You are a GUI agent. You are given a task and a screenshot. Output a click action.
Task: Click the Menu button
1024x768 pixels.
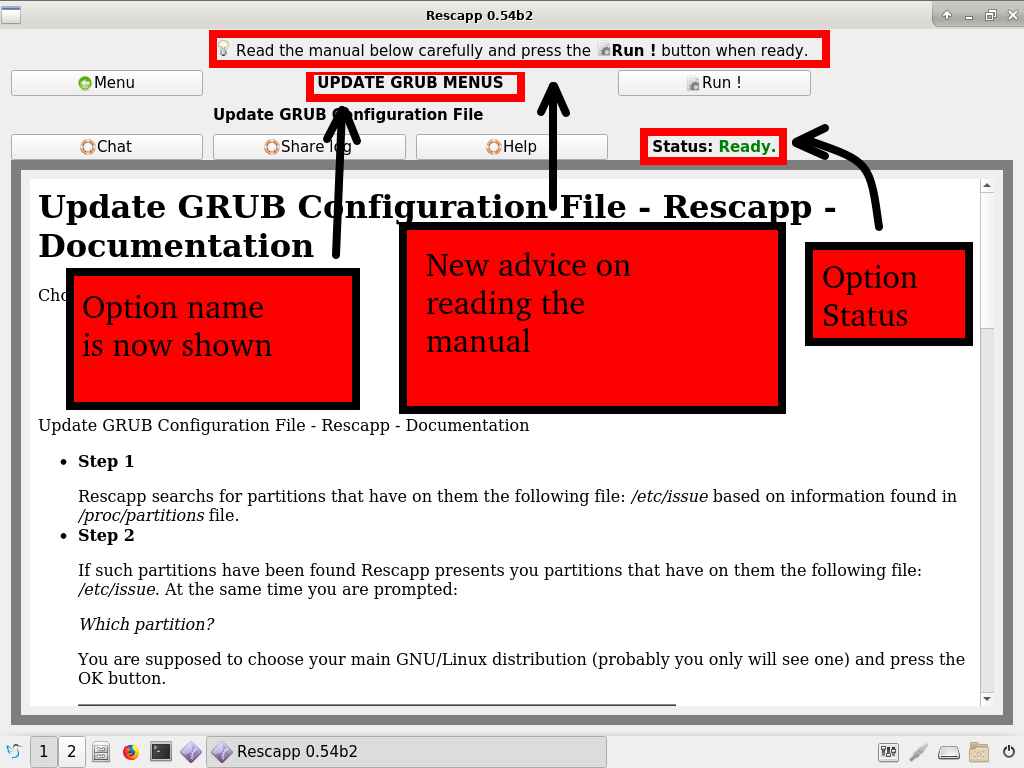pyautogui.click(x=107, y=83)
